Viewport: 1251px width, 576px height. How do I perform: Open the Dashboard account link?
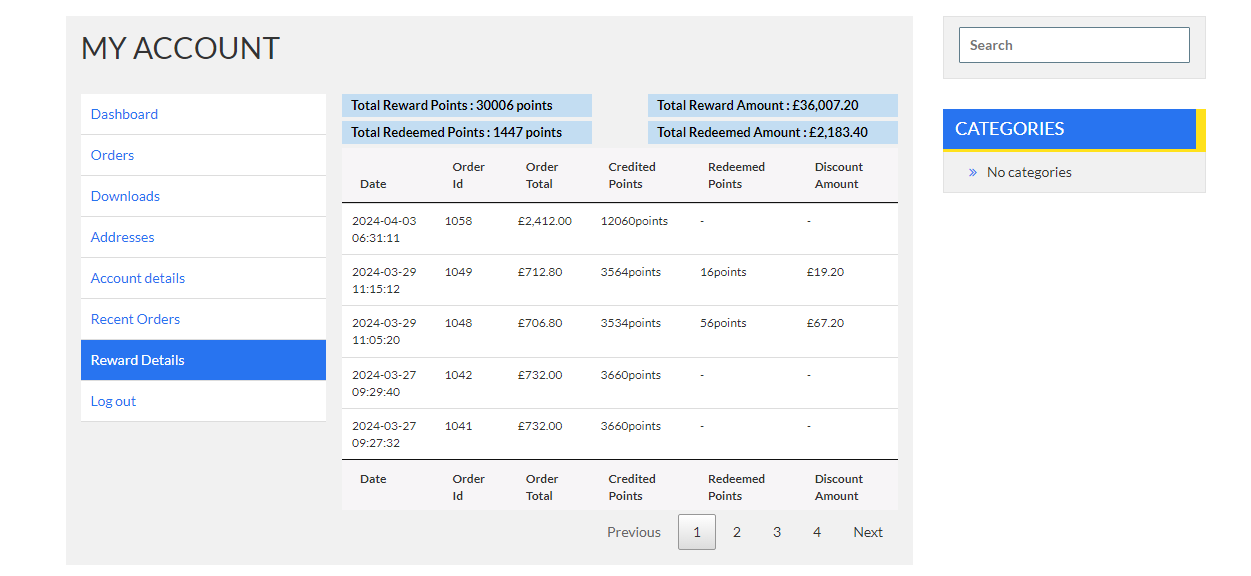124,114
